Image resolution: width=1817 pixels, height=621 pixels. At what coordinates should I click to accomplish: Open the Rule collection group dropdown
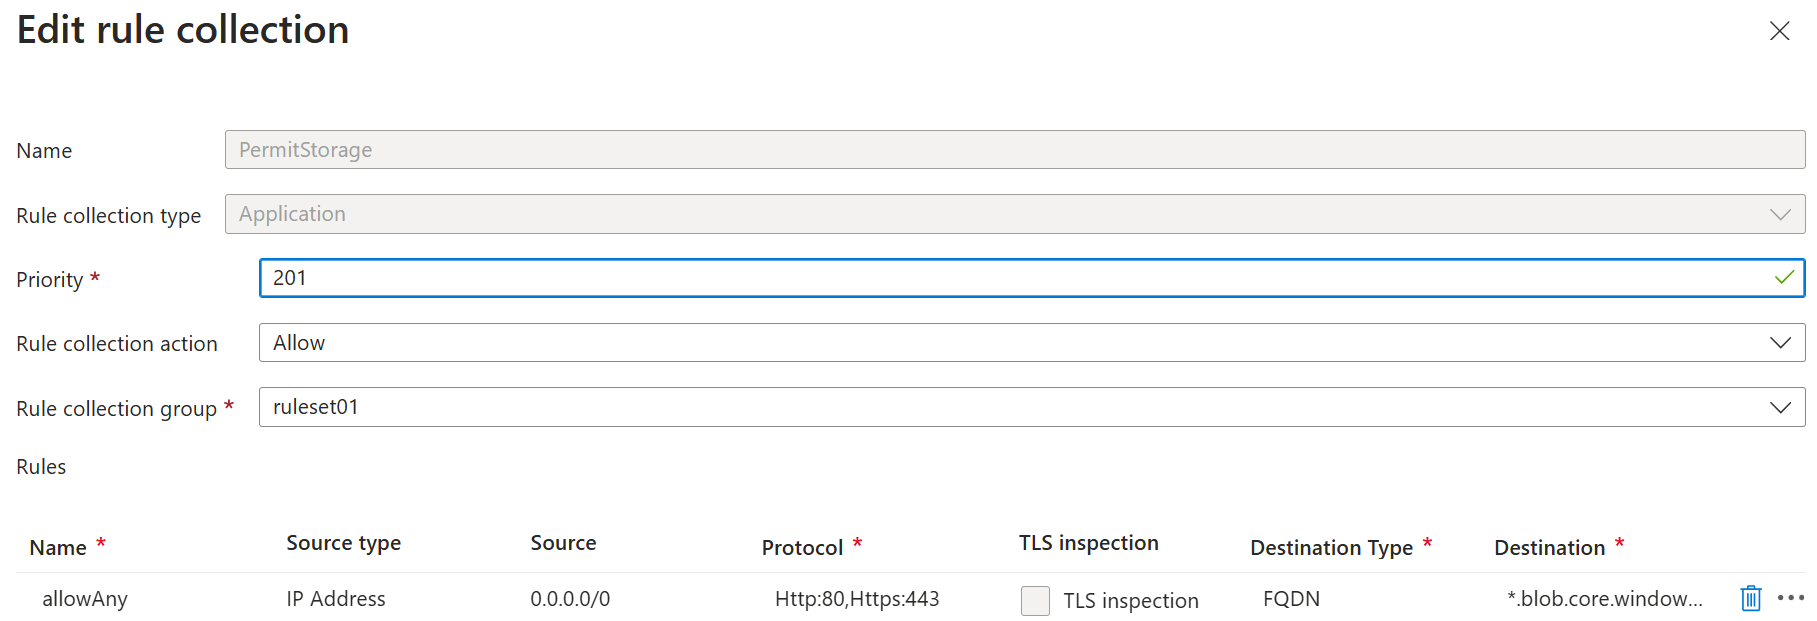pos(1780,407)
